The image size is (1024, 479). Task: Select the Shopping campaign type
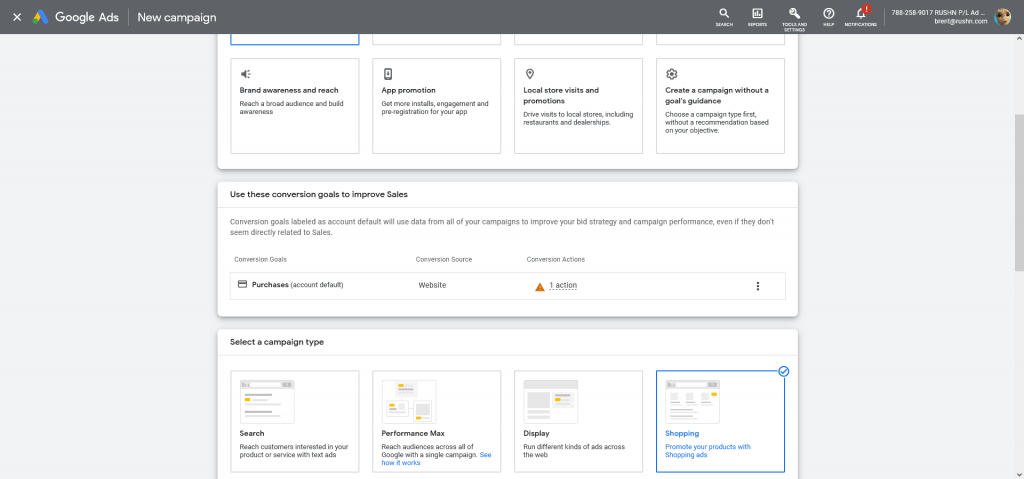pyautogui.click(x=720, y=421)
